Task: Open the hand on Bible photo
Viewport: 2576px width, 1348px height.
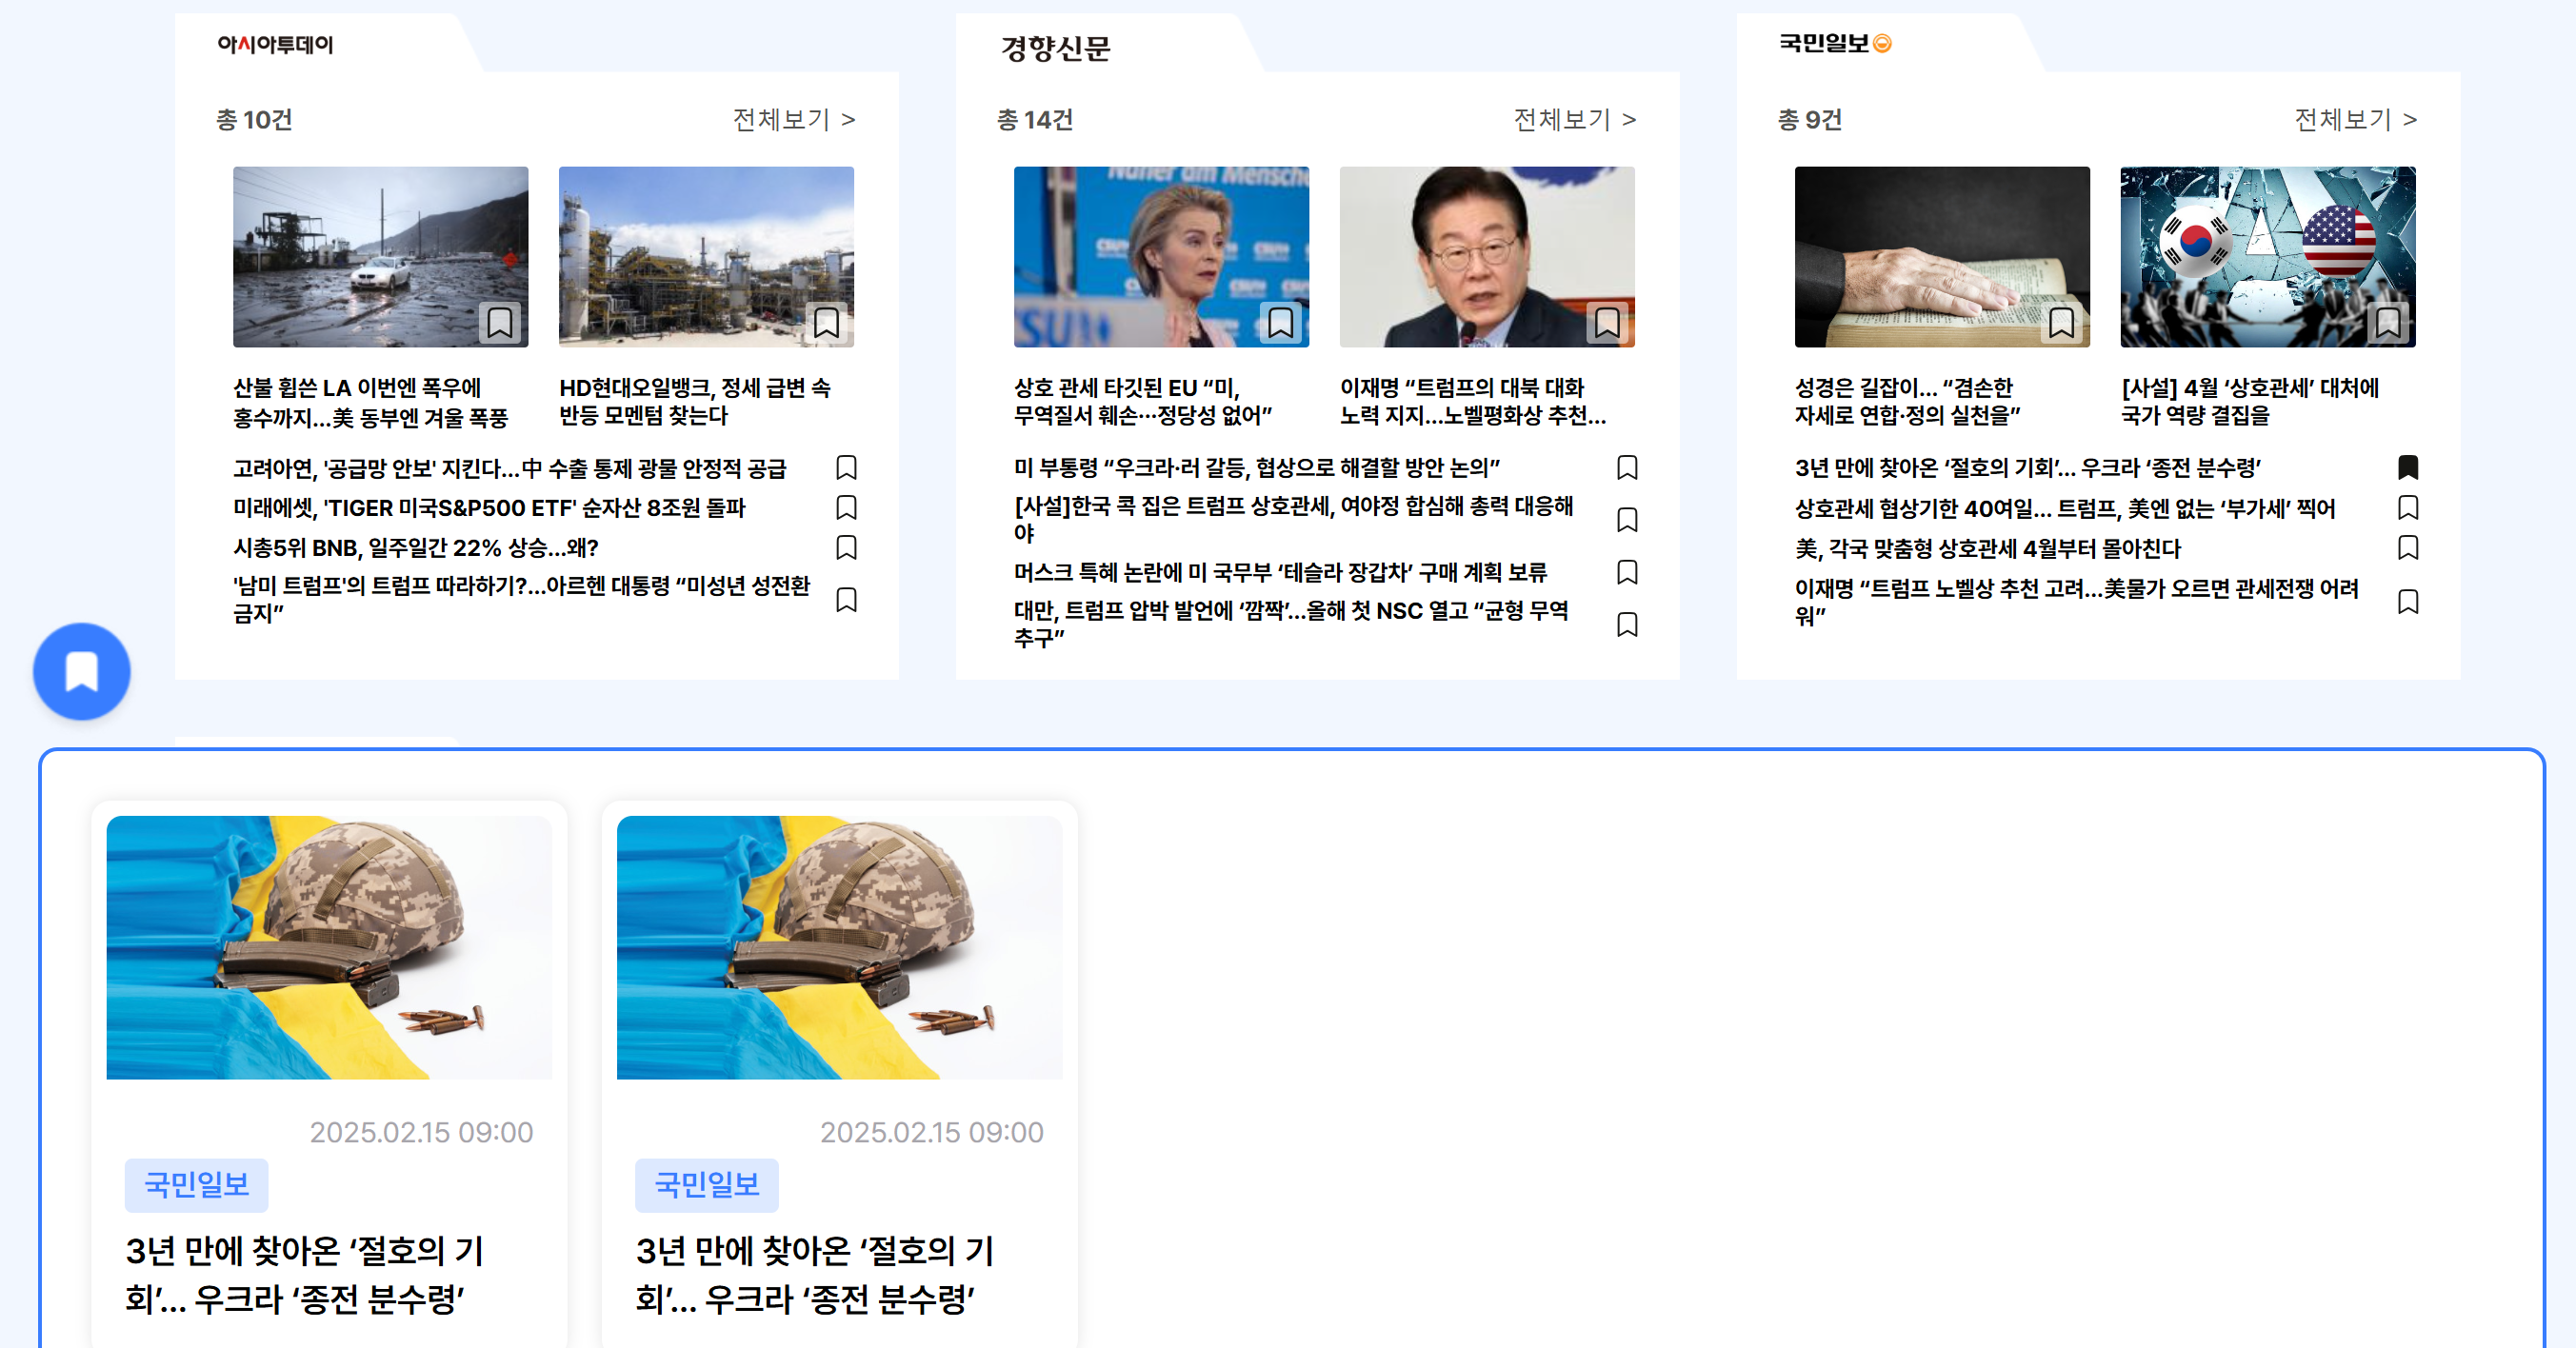Action: [x=1942, y=256]
